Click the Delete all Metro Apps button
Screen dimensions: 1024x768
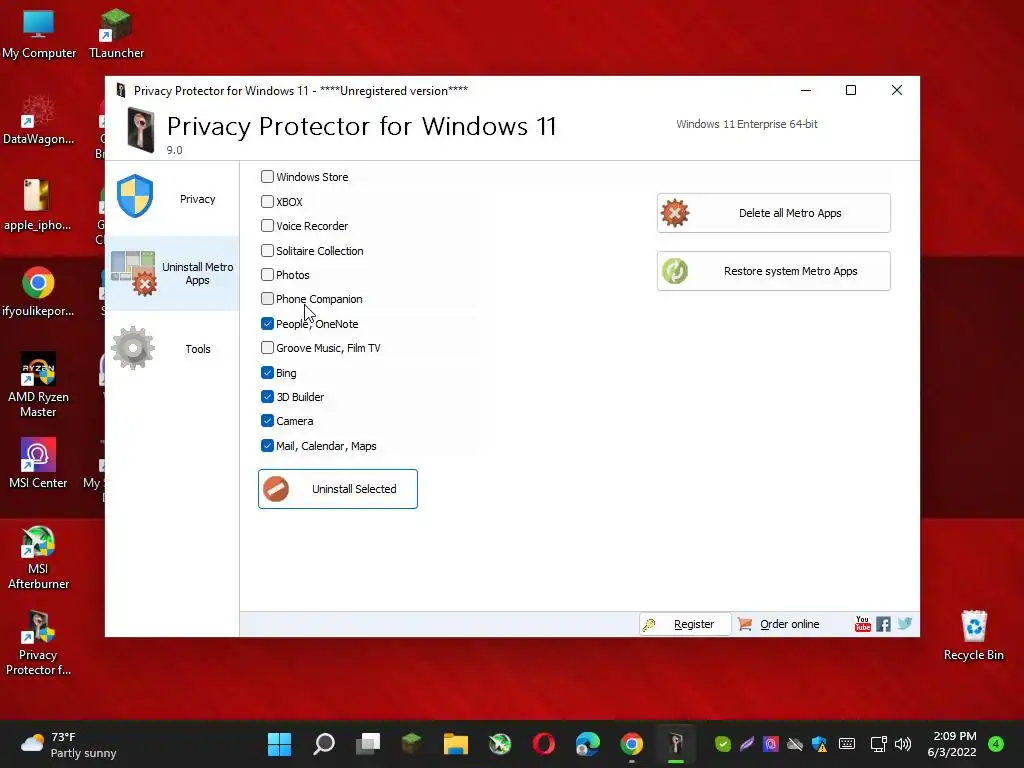(773, 213)
